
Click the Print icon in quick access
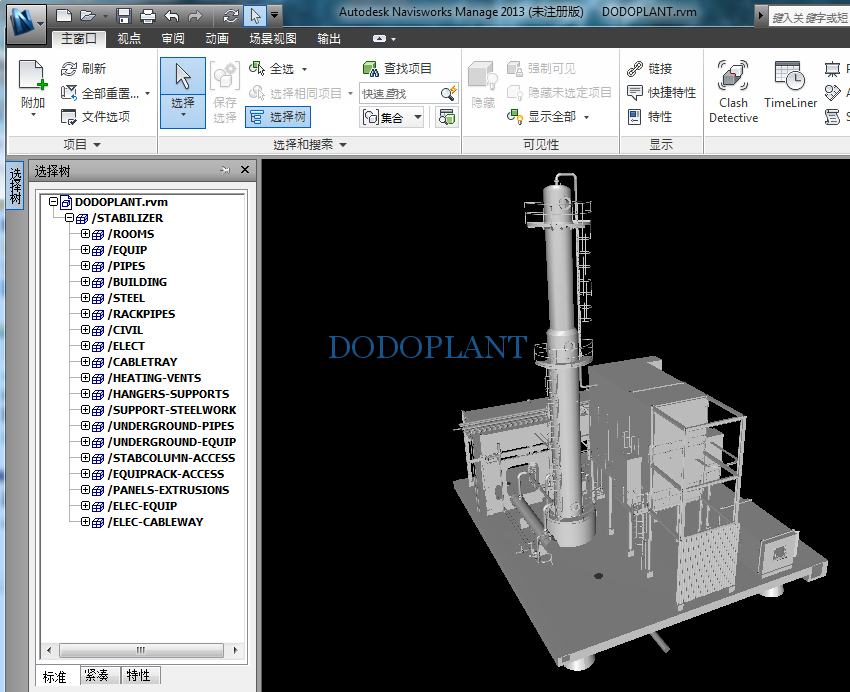(147, 16)
